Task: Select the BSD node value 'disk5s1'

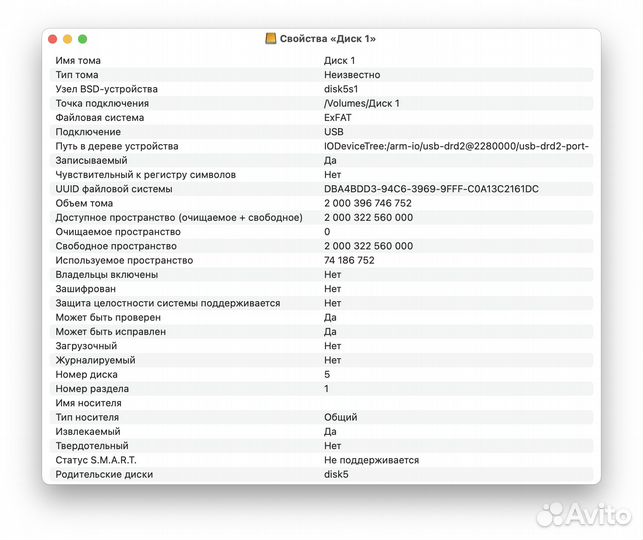Action: 341,89
